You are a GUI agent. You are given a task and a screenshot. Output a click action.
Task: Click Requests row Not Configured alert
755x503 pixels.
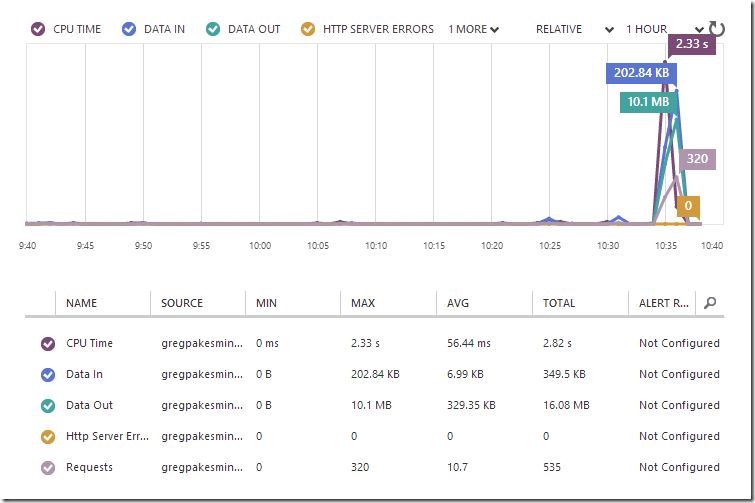679,467
